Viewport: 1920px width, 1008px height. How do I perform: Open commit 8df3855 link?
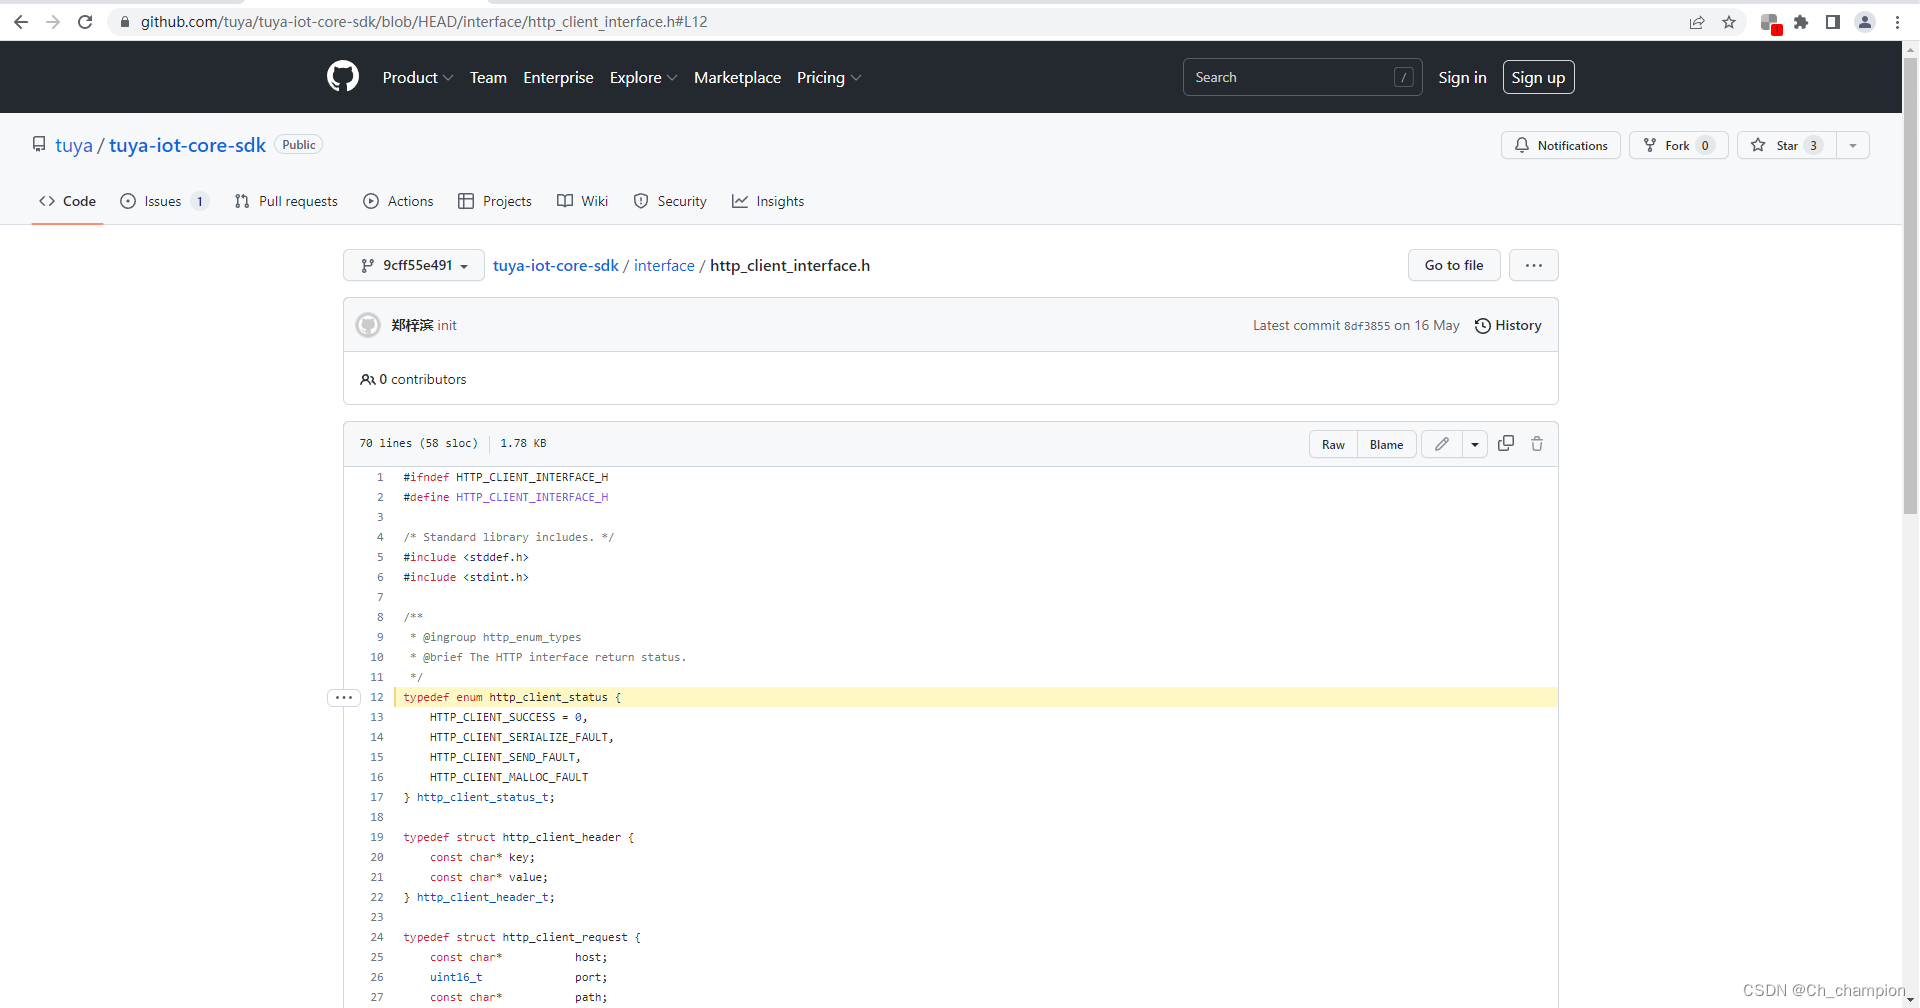point(1366,326)
